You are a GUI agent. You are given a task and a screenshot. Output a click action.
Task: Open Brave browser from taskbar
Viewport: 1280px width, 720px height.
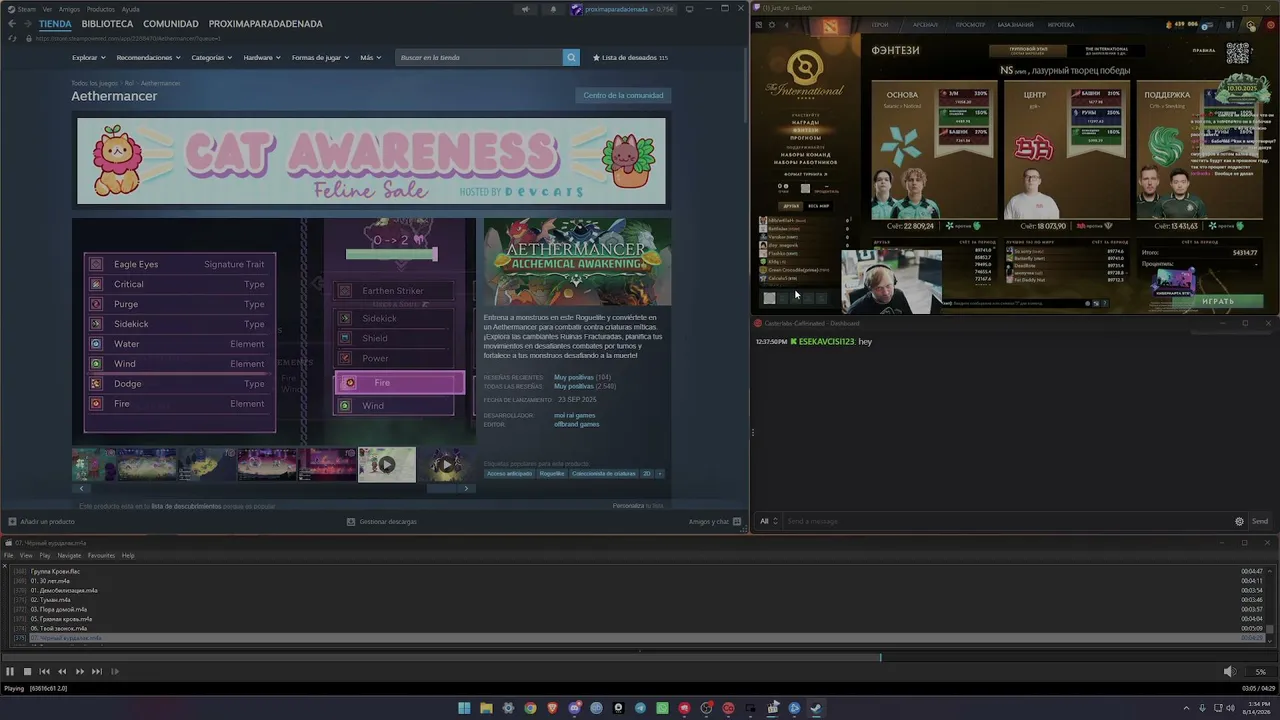click(x=552, y=708)
